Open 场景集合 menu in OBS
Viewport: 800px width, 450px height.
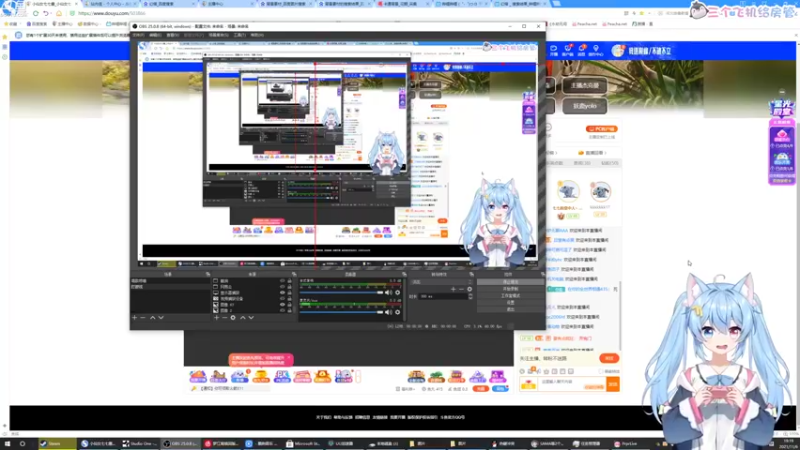click(x=218, y=35)
